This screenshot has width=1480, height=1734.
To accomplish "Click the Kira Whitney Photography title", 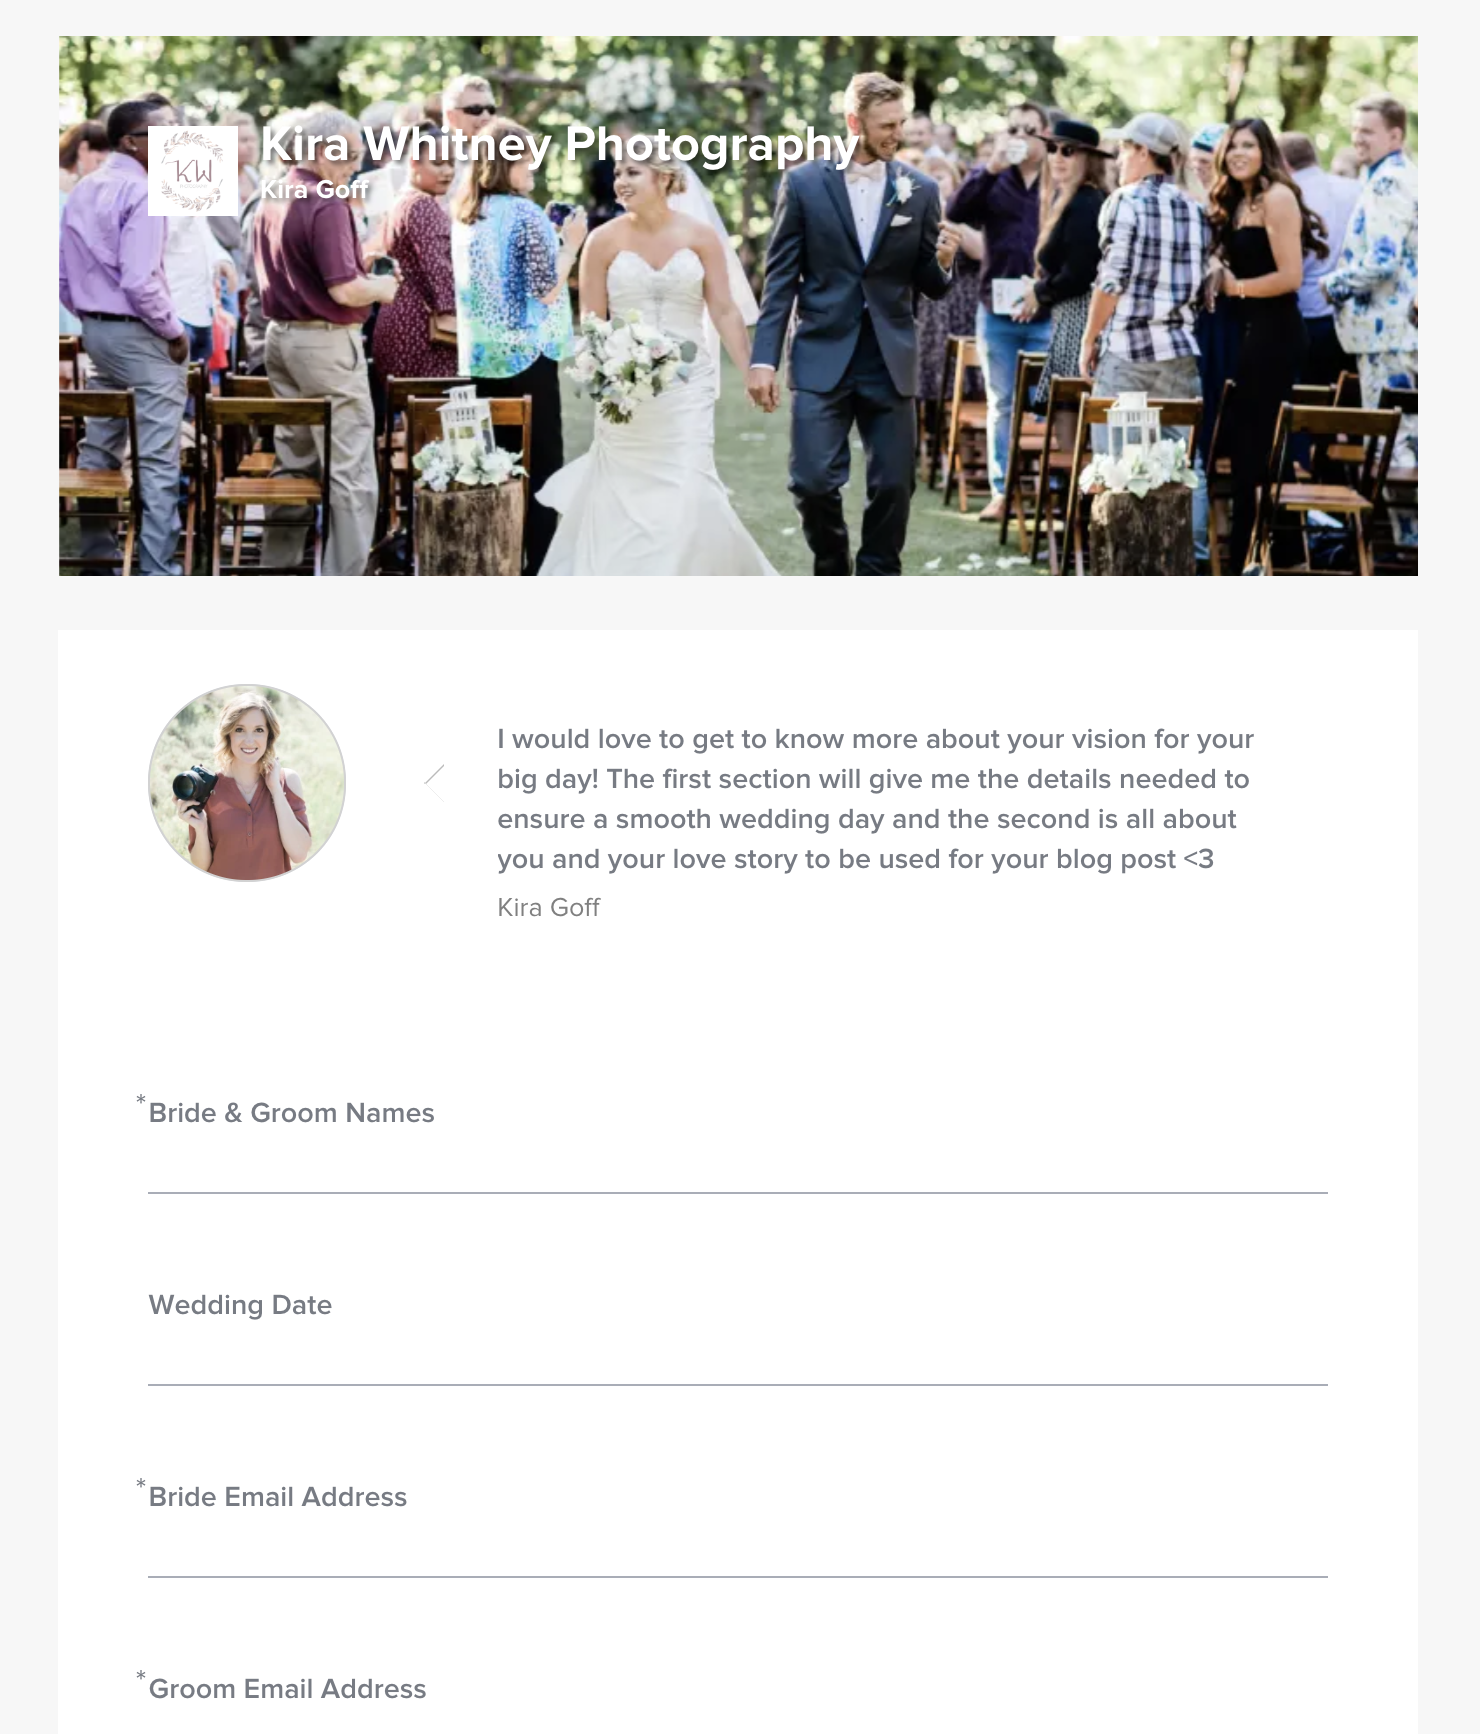I will click(x=560, y=145).
